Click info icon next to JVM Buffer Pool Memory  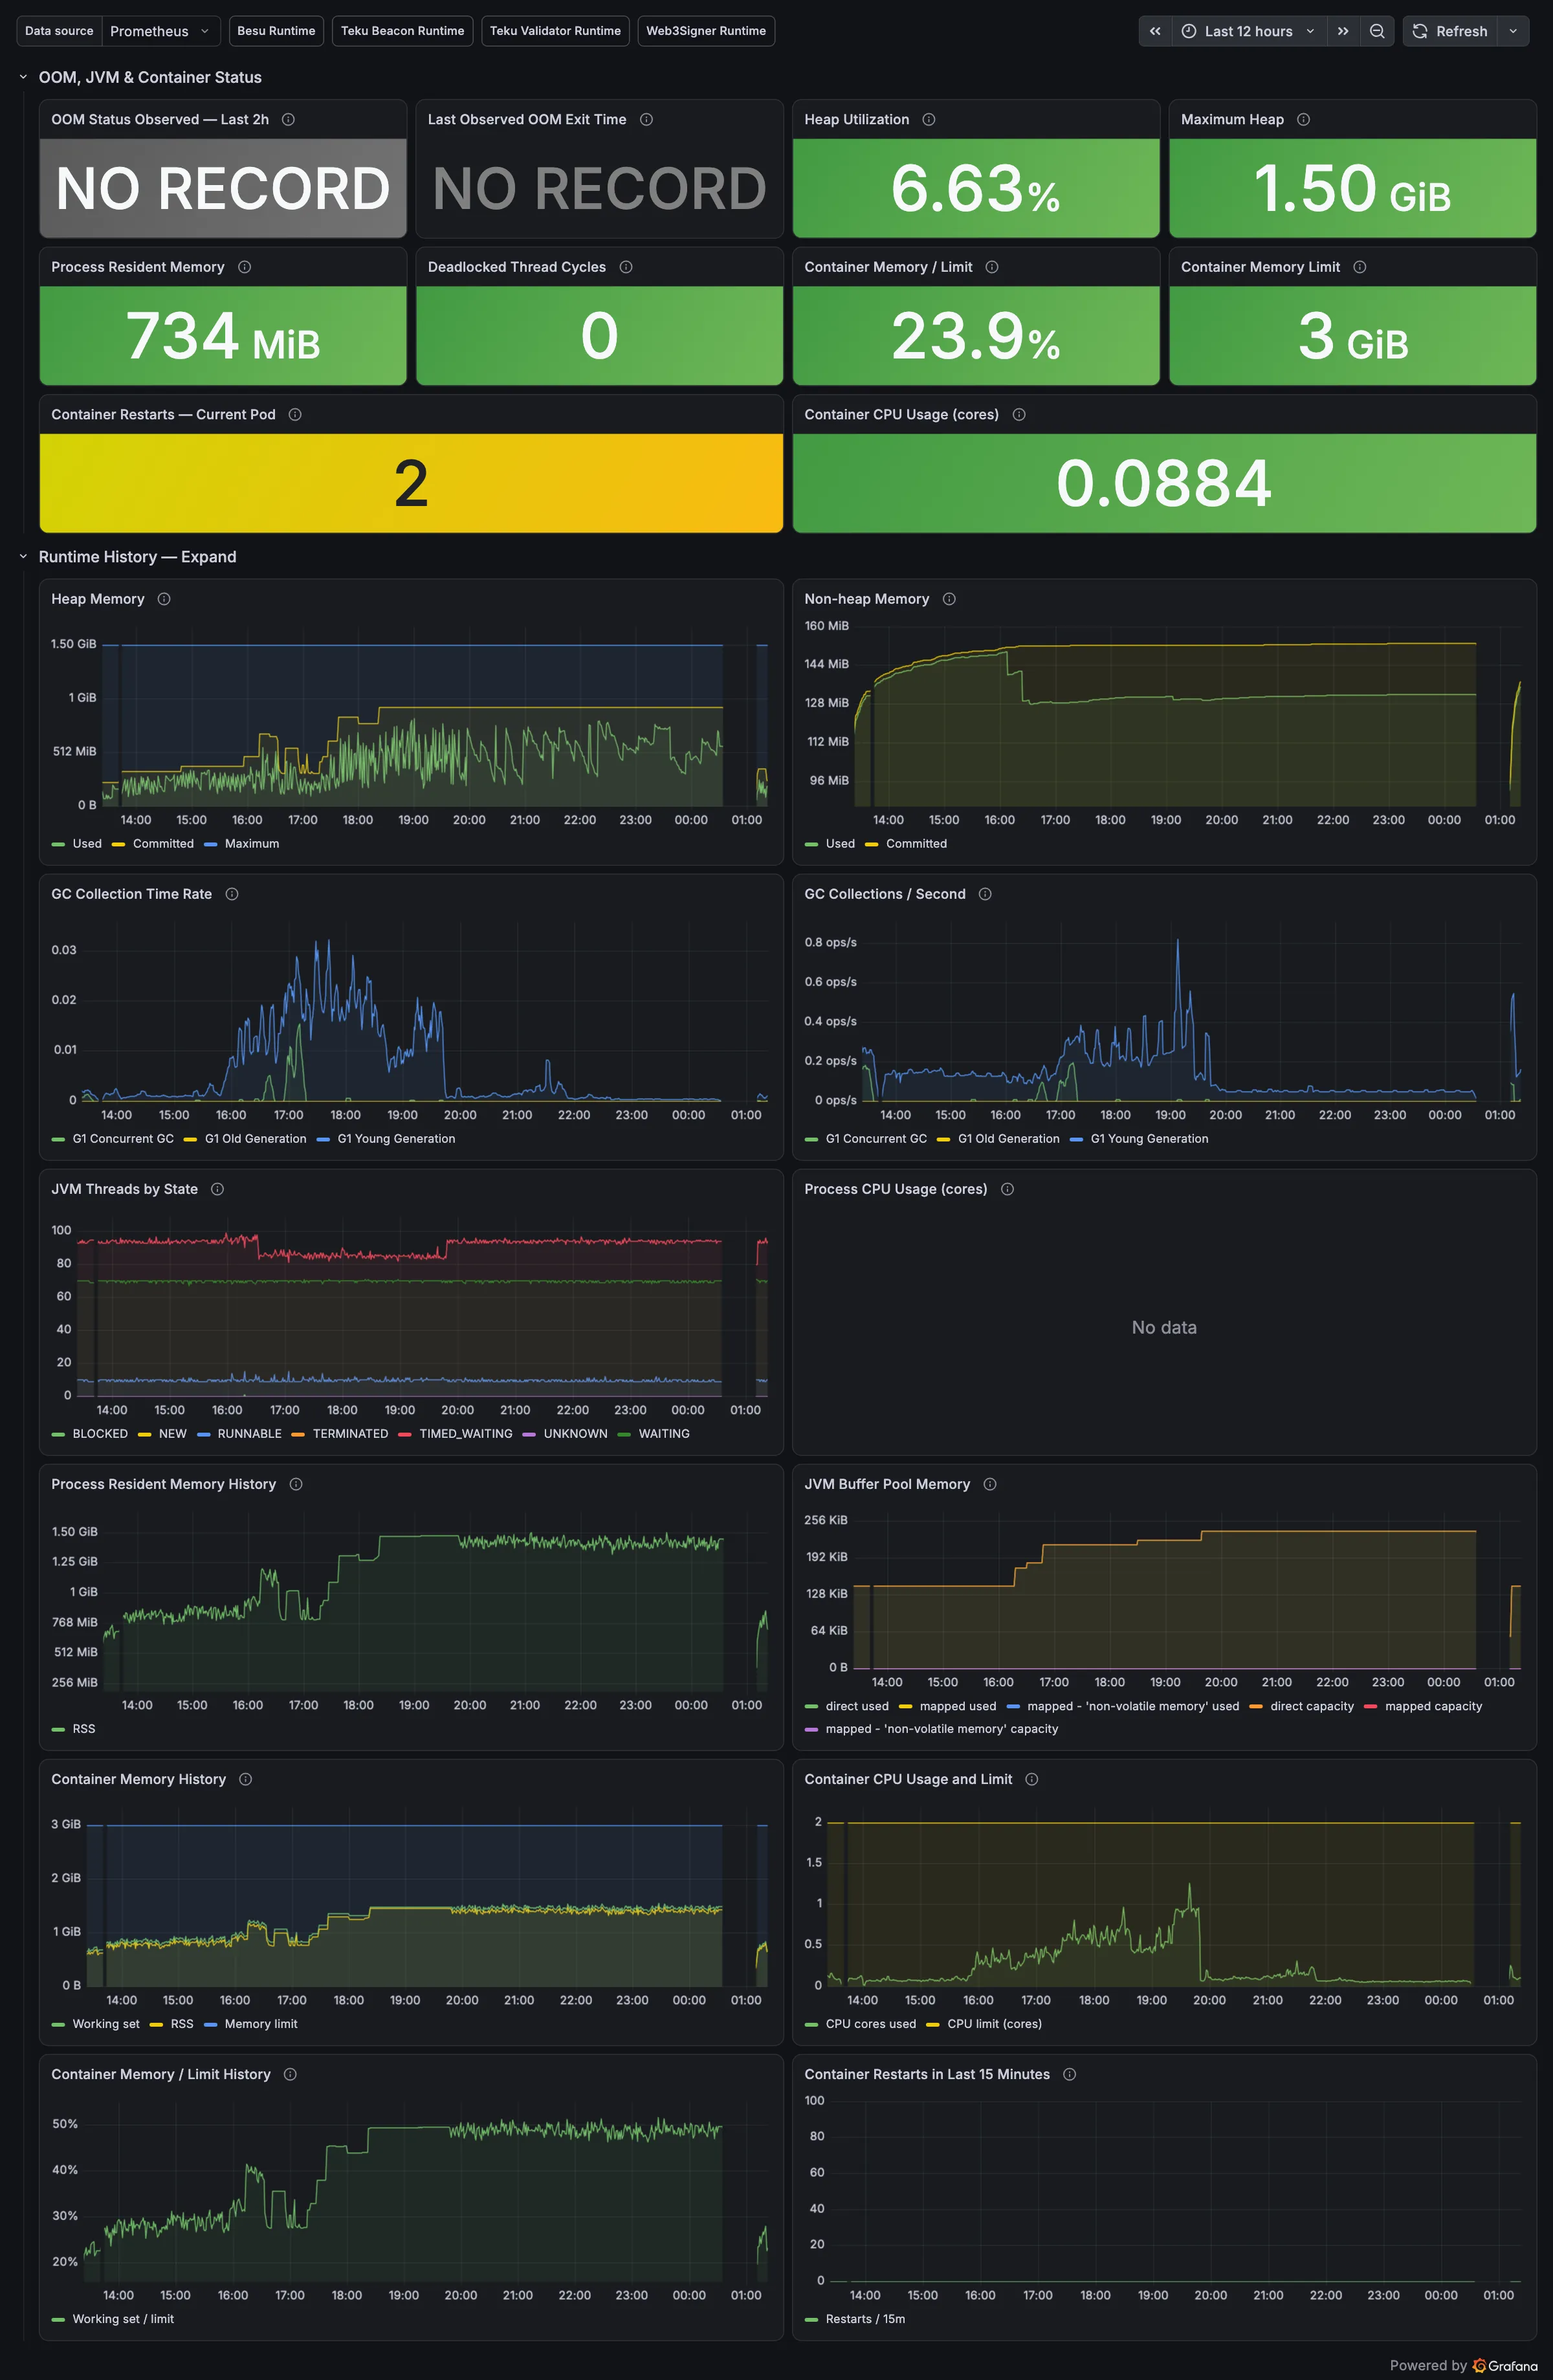[x=990, y=1484]
